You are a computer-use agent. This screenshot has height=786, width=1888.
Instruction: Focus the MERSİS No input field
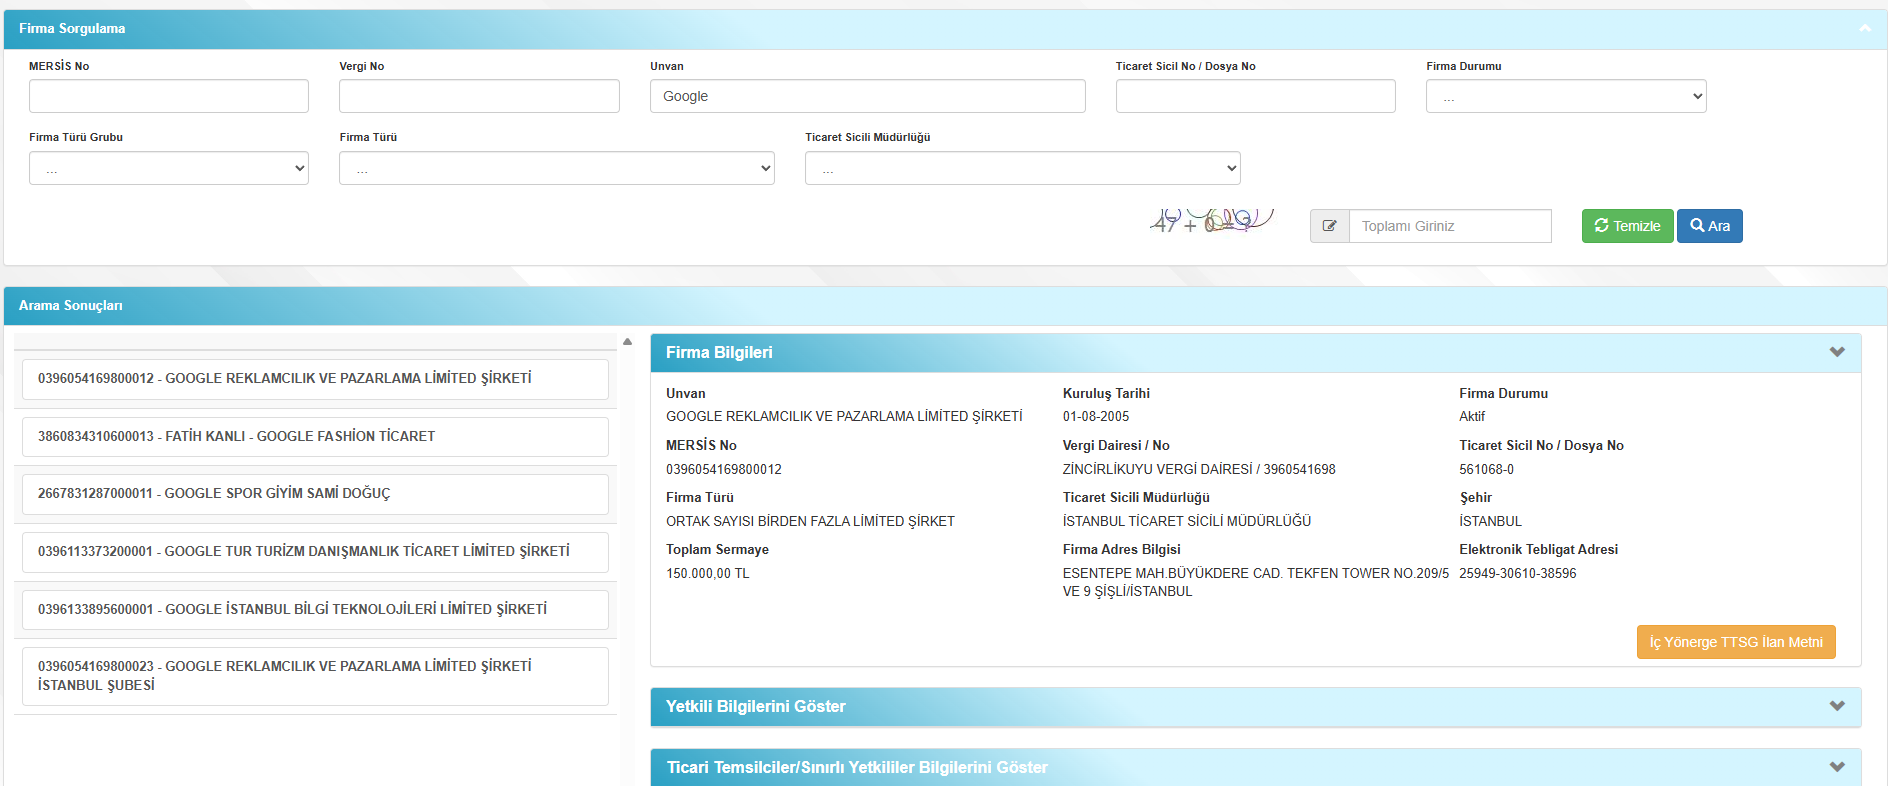coord(169,96)
